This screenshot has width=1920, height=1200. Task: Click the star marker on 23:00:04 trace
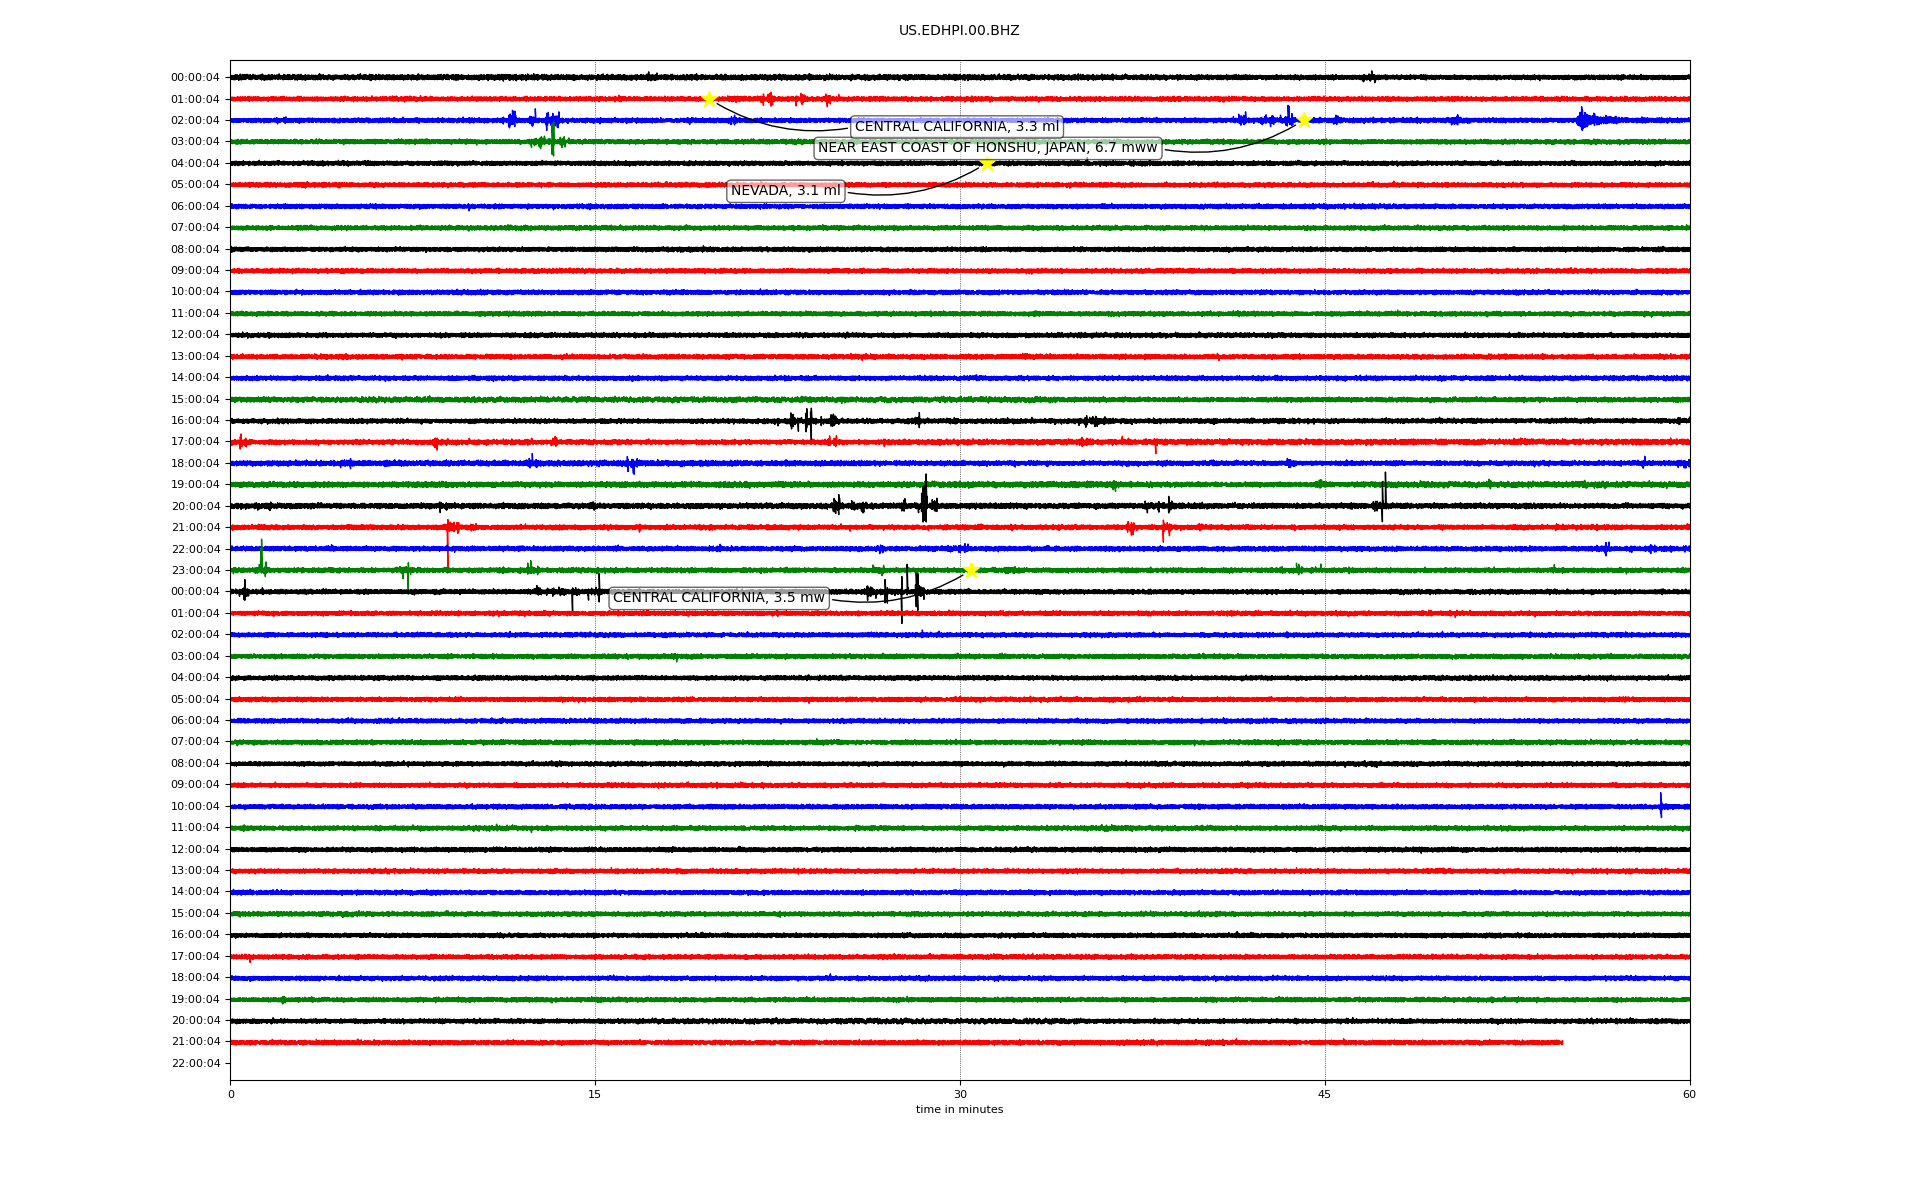pos(971,570)
